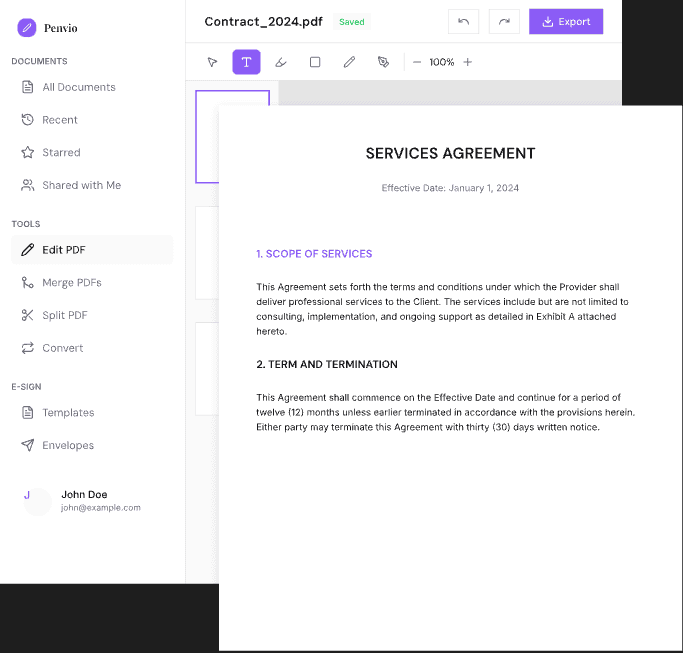Image resolution: width=683 pixels, height=653 pixels.
Task: Pick the pencil draw tool
Action: pos(349,62)
